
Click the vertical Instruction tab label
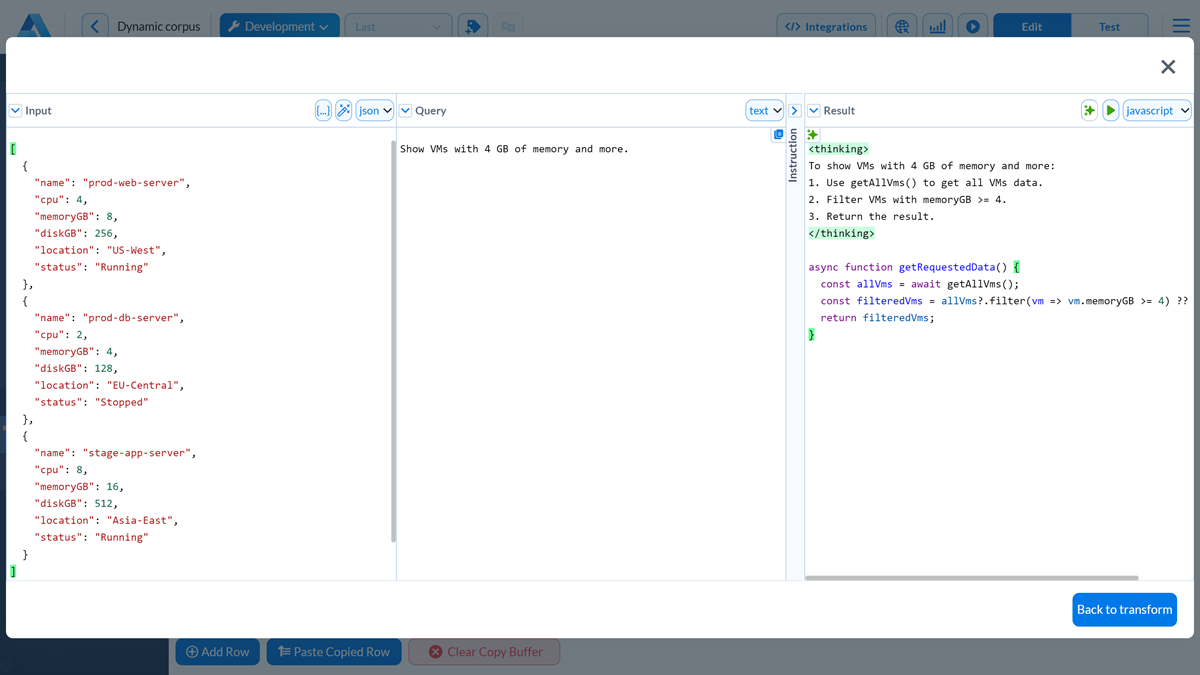(x=794, y=156)
